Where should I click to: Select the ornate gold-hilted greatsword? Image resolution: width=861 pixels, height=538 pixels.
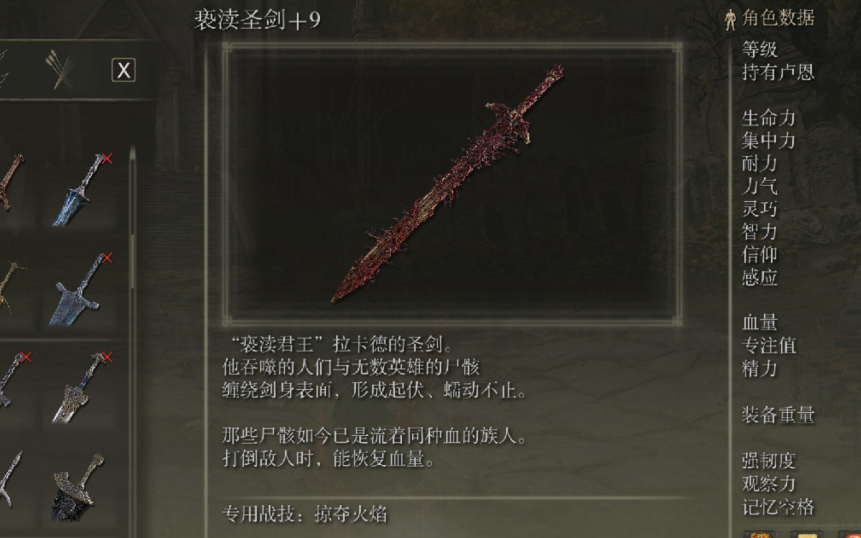click(82, 388)
